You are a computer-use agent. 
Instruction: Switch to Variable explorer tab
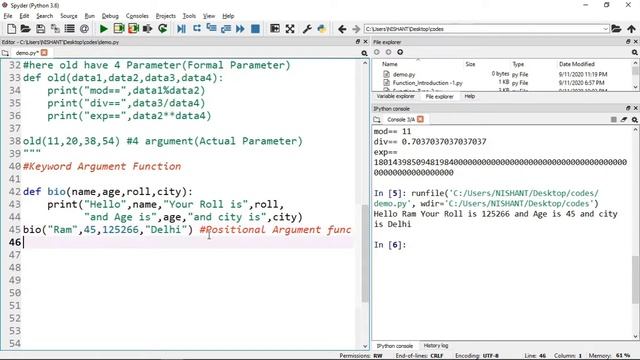coord(395,96)
